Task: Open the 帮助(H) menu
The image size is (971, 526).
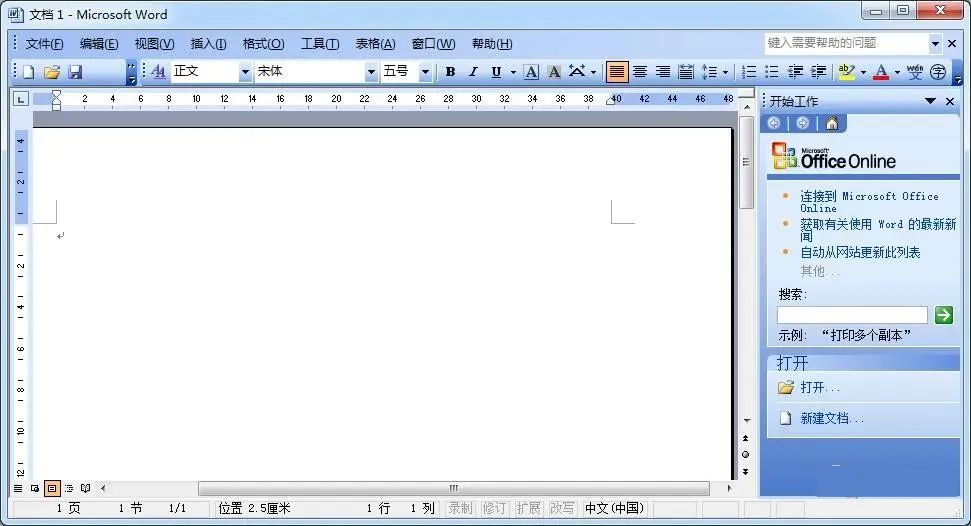Action: pos(492,44)
